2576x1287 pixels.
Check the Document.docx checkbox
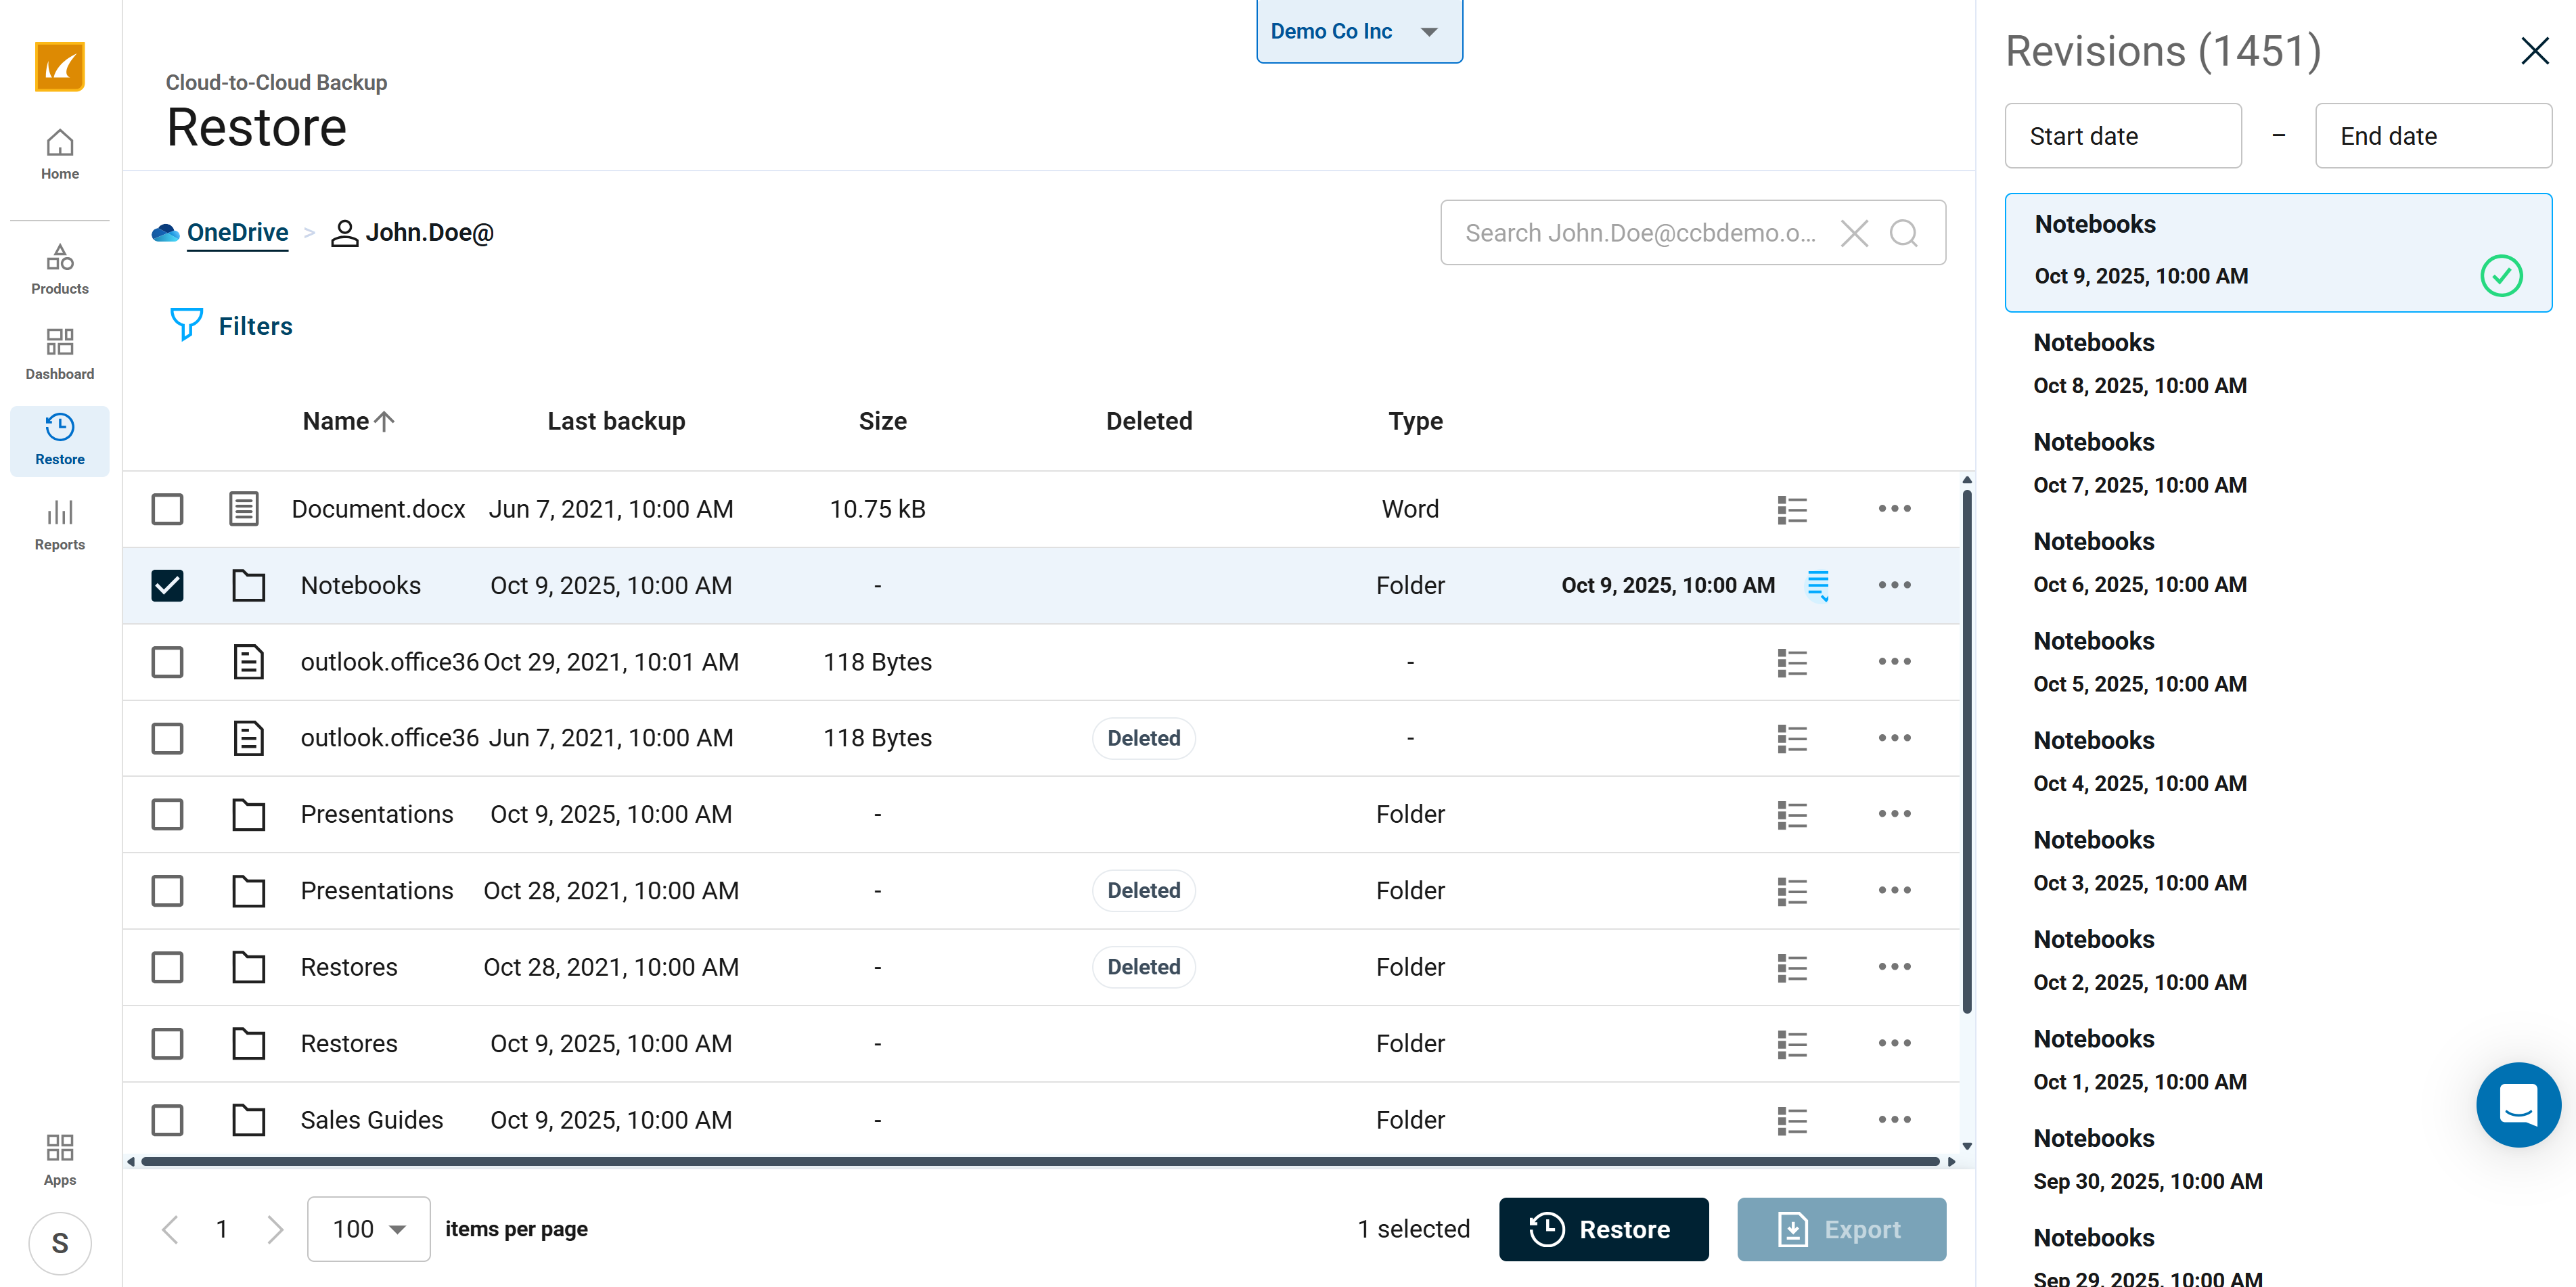click(167, 510)
